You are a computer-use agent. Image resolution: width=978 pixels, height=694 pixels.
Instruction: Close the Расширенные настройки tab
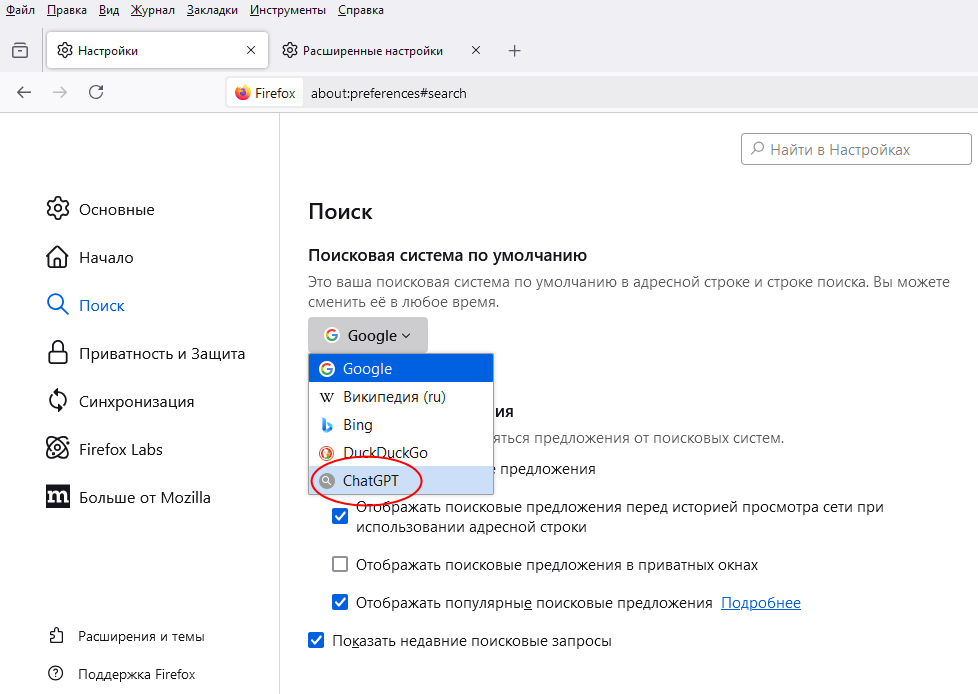(x=476, y=50)
